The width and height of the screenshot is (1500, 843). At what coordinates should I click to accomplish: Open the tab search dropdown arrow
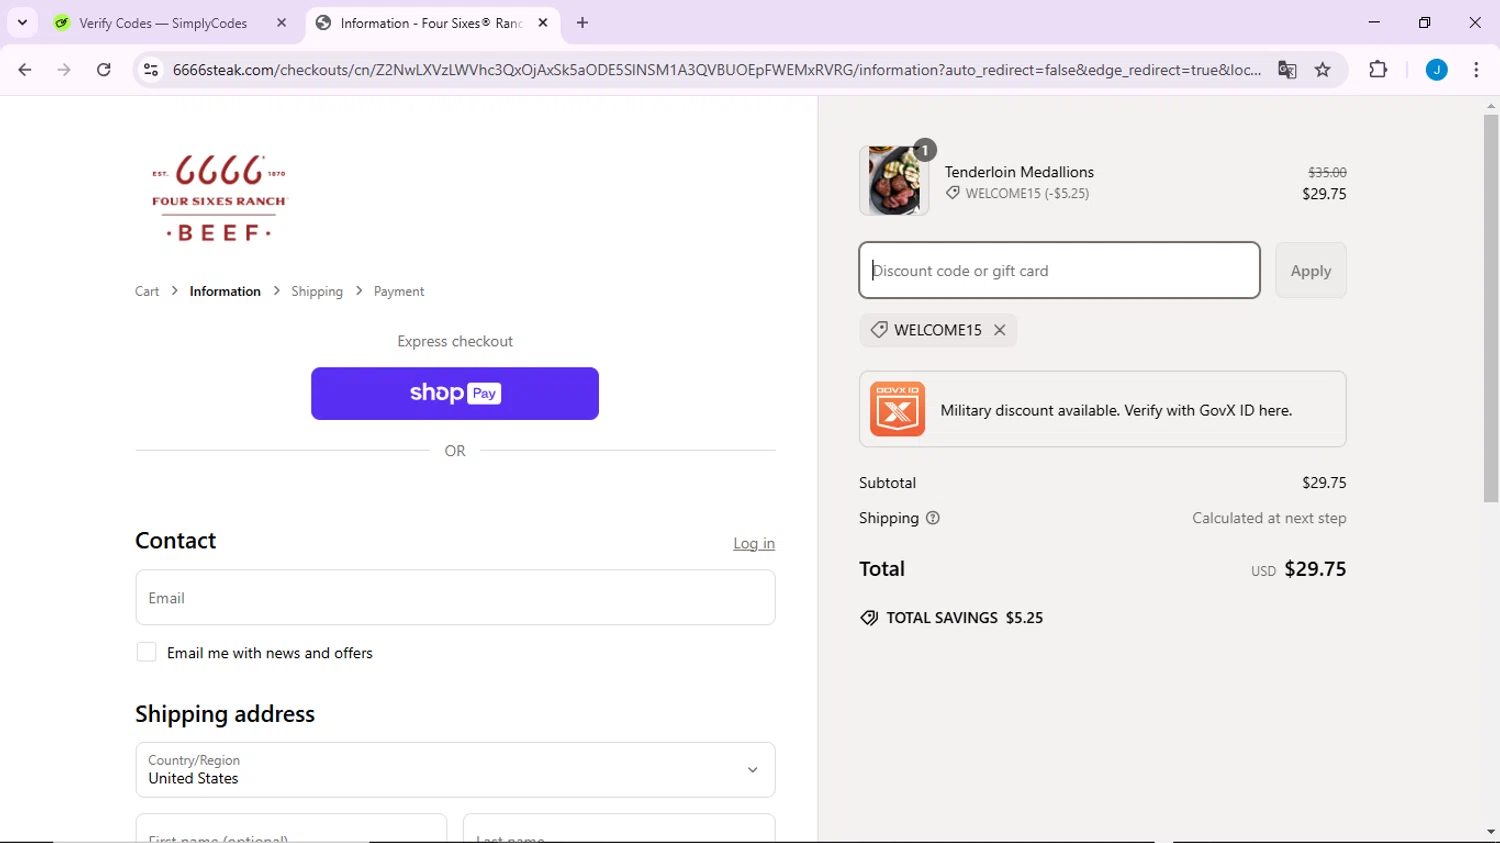22,22
